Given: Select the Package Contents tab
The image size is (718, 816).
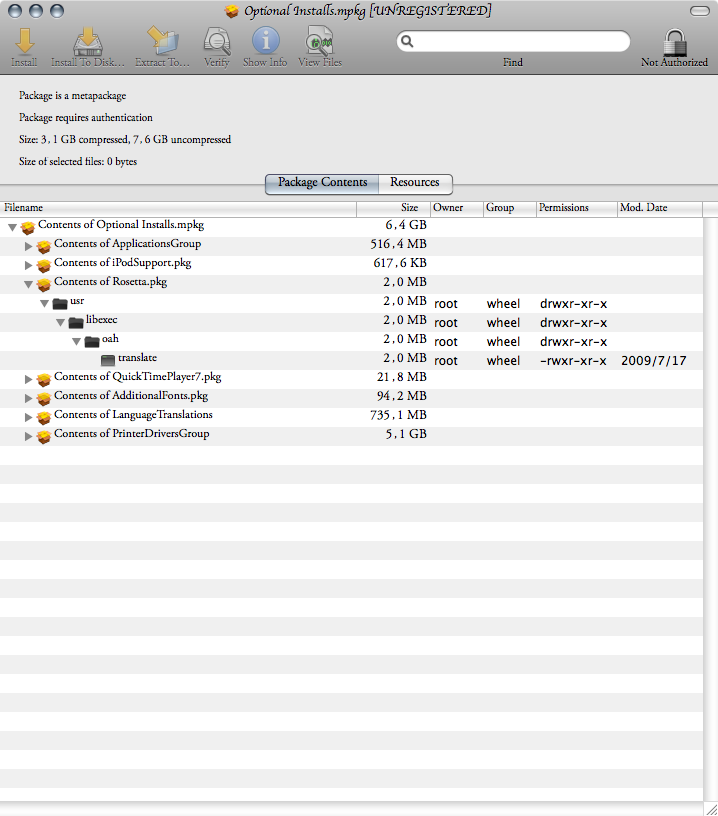Looking at the screenshot, I should click(x=323, y=183).
